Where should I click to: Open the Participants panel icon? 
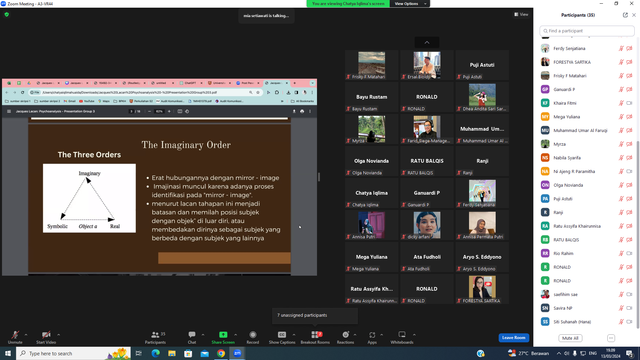tap(155, 335)
